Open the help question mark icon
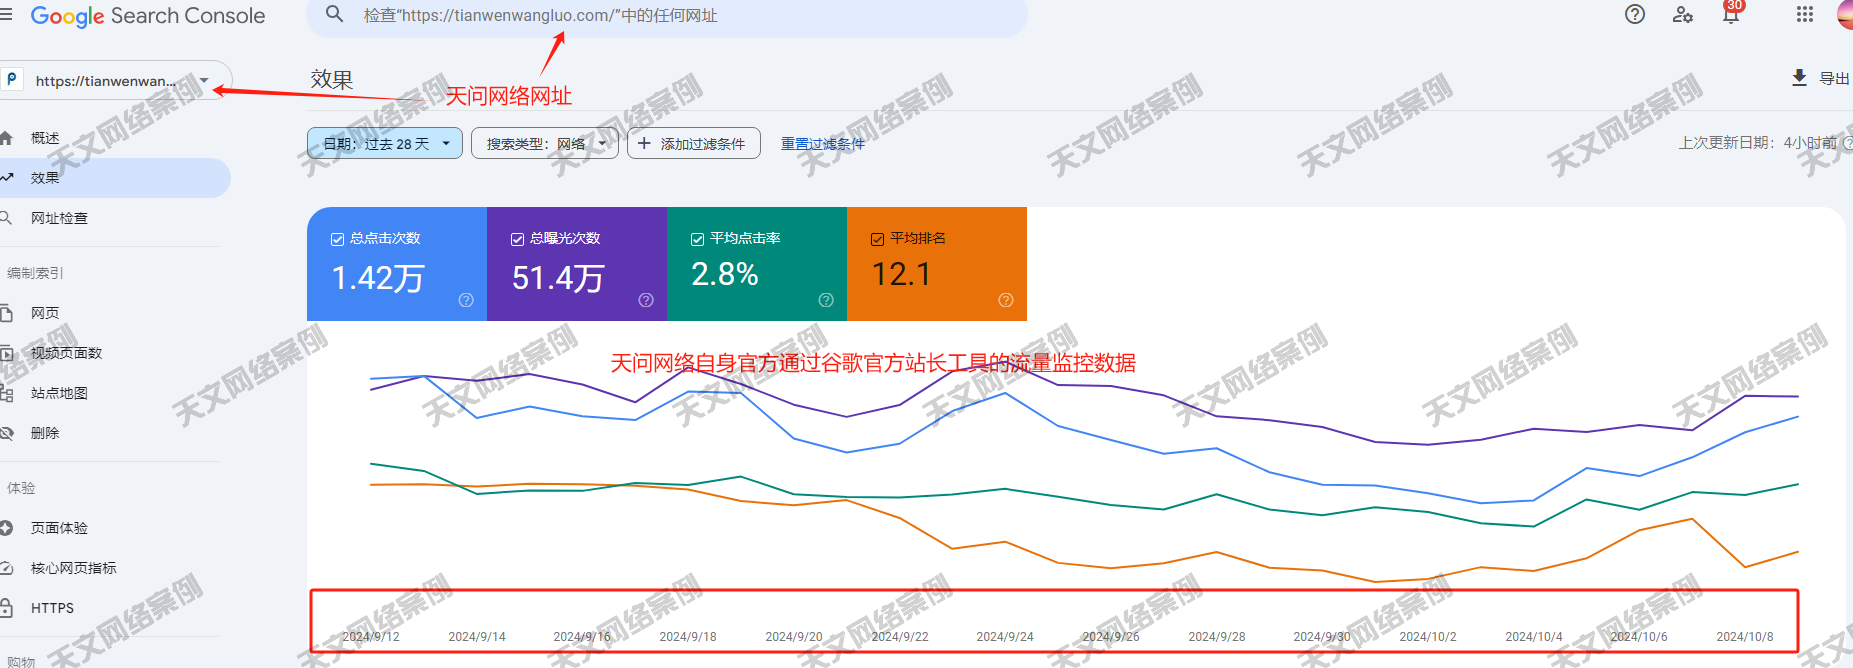The height and width of the screenshot is (668, 1853). coord(1635,14)
